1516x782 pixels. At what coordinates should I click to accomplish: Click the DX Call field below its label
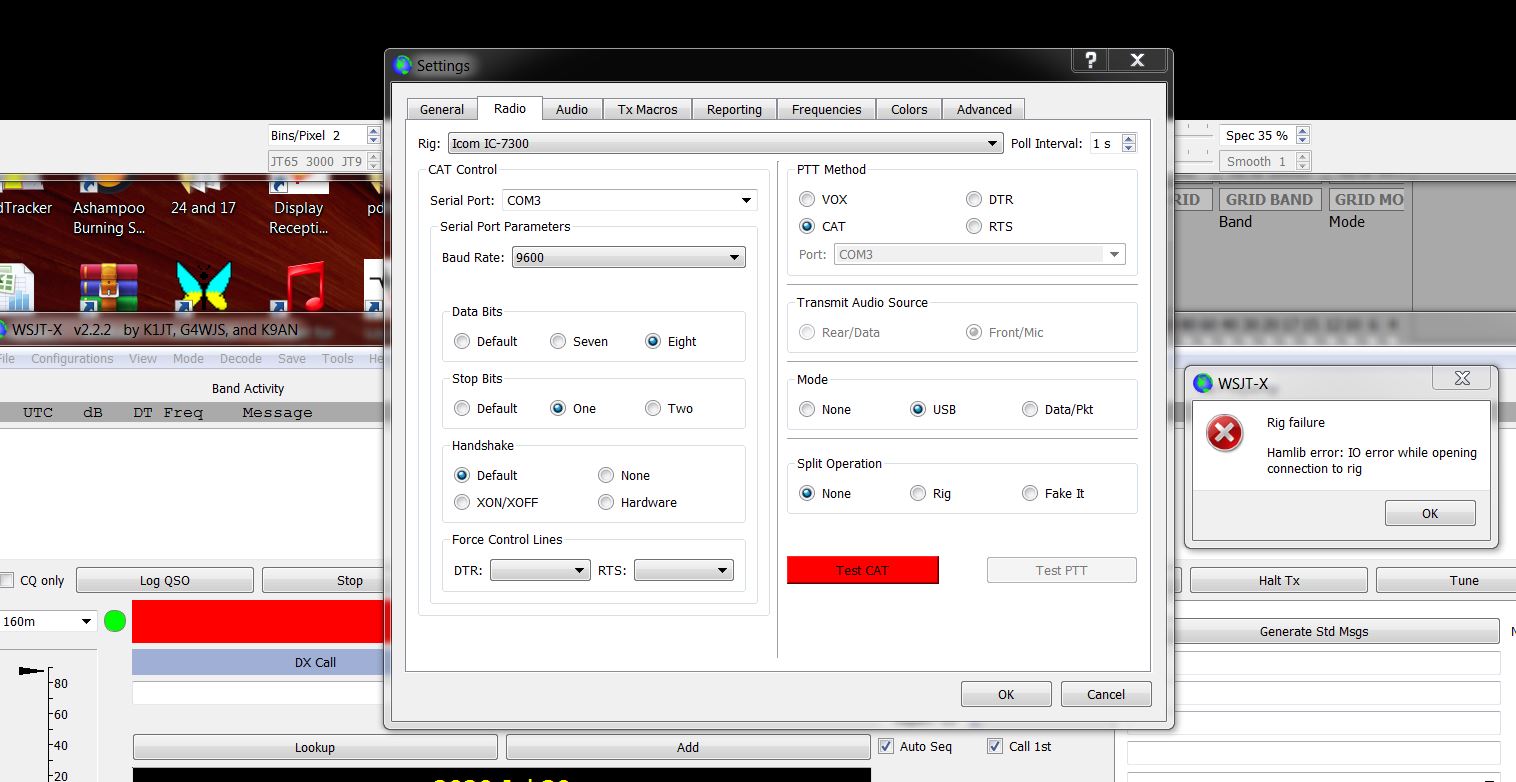[259, 693]
